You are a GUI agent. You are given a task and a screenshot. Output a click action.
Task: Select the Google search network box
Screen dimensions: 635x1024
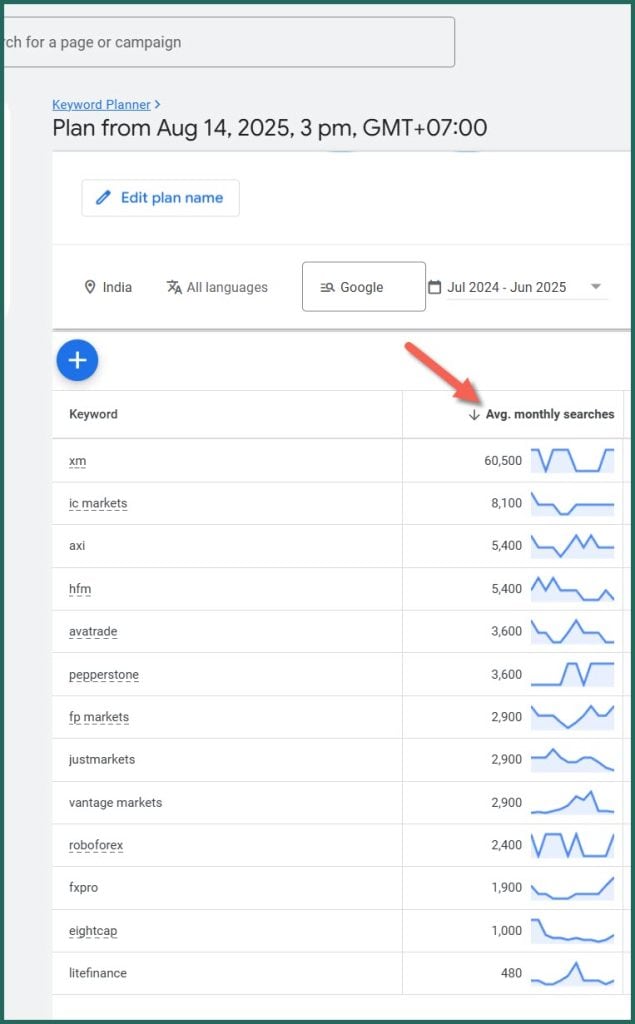(x=364, y=287)
